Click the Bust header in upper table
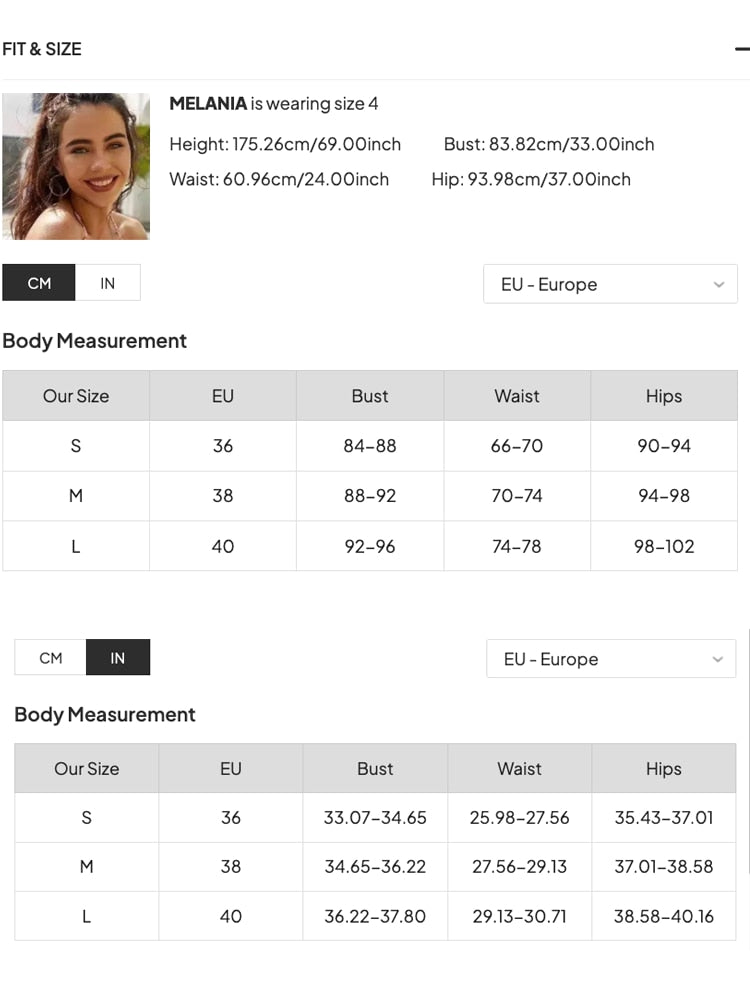The width and height of the screenshot is (750, 1000). pos(370,396)
